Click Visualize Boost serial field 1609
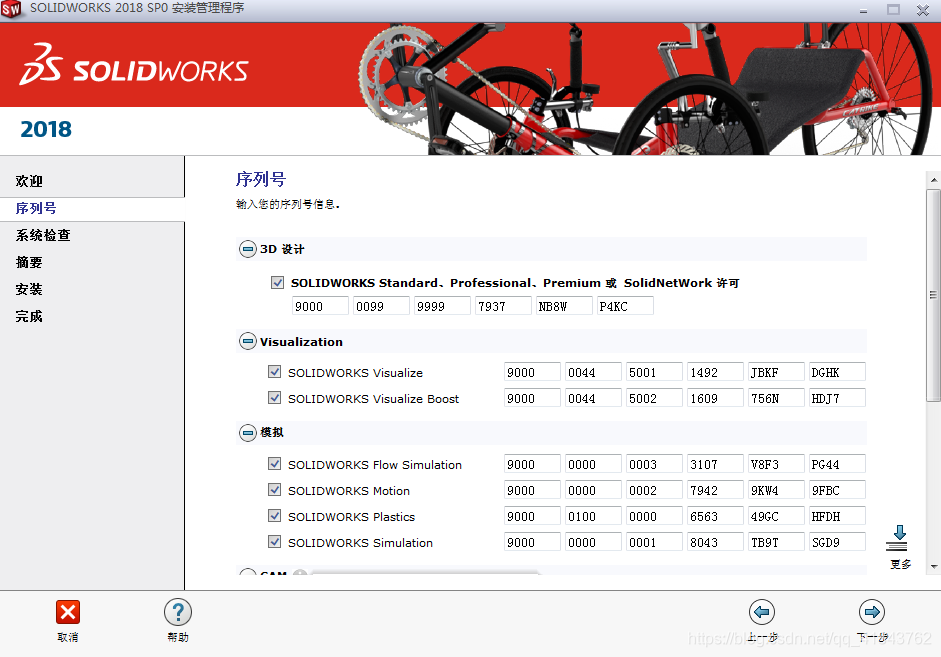The height and width of the screenshot is (657, 941). [x=715, y=398]
